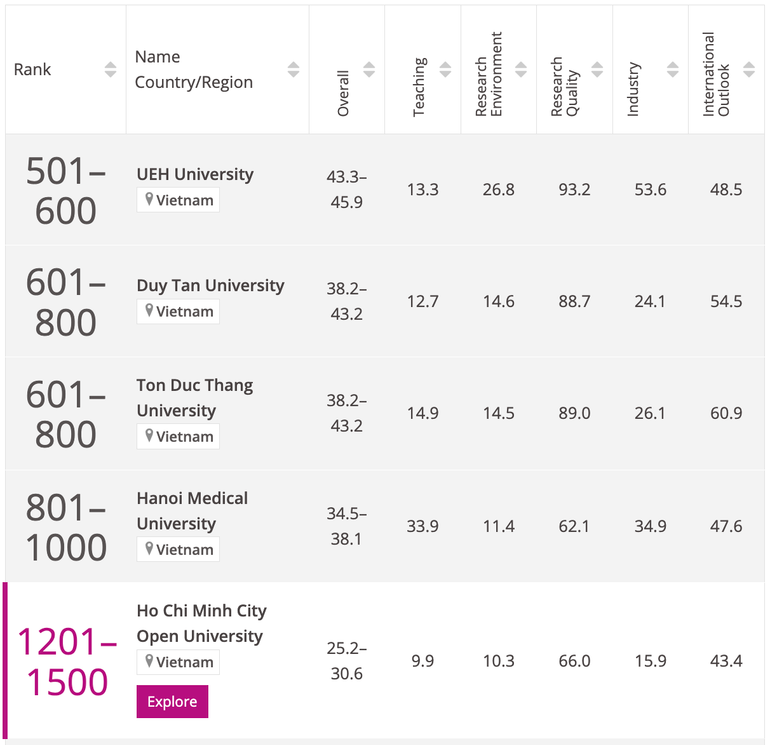This screenshot has height=745, width=770.
Task: Sort by Industry score arrows
Action: point(673,70)
